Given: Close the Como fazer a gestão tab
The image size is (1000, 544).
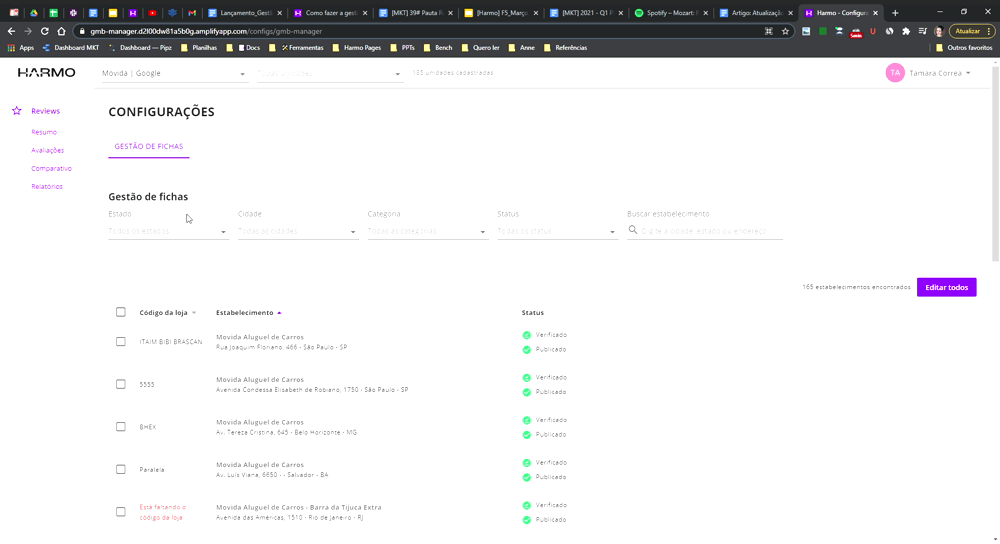Looking at the screenshot, I should [x=365, y=13].
